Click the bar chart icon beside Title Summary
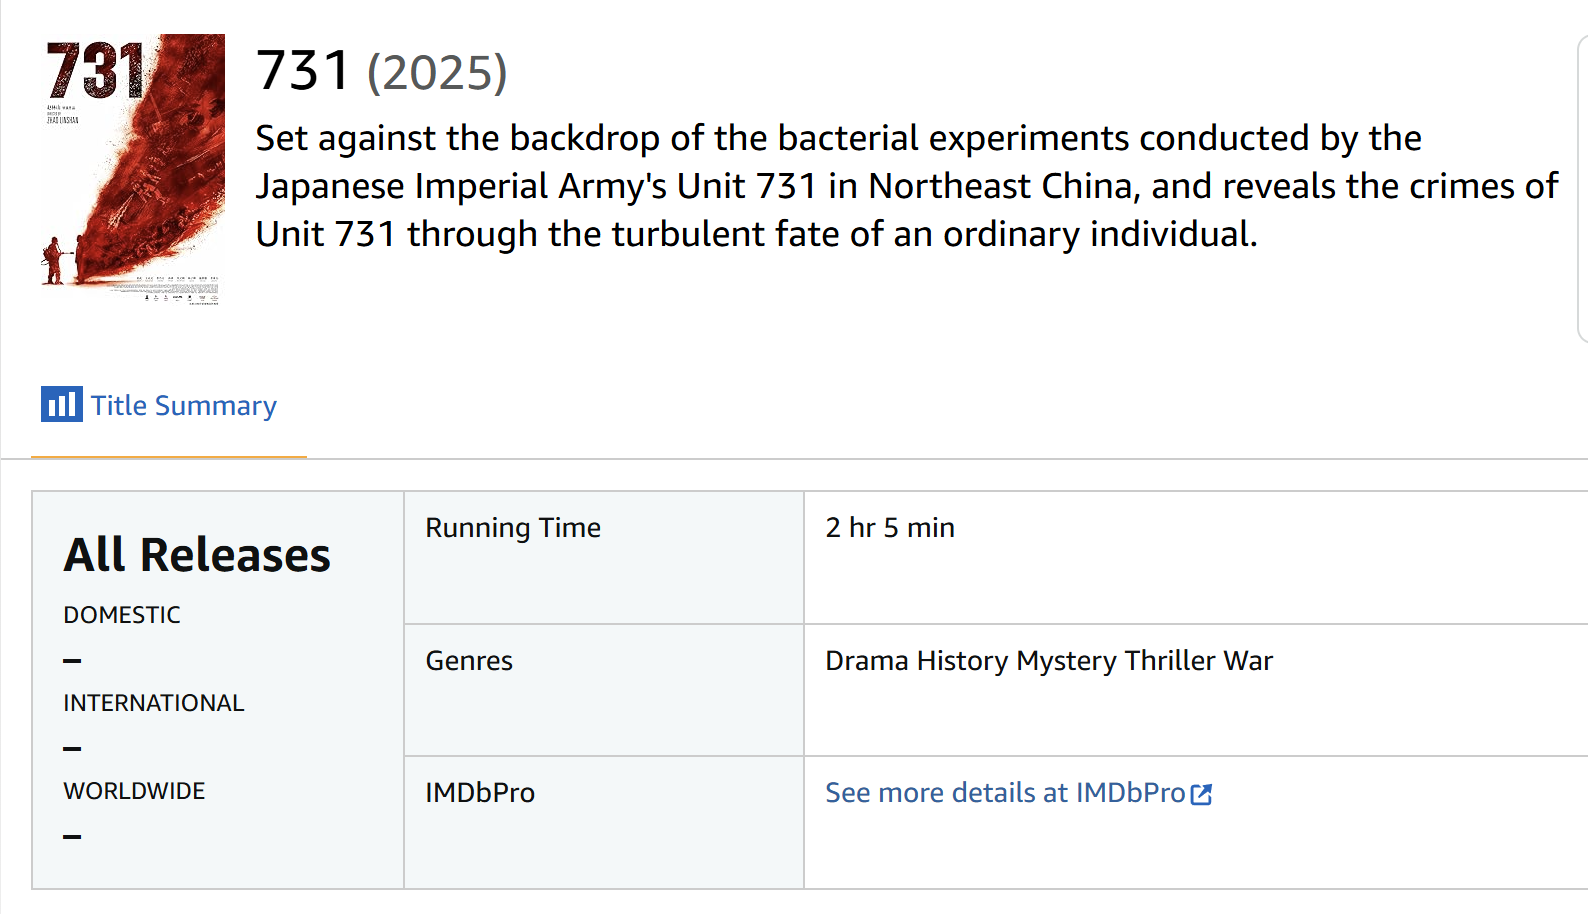Image resolution: width=1588 pixels, height=914 pixels. pyautogui.click(x=61, y=404)
